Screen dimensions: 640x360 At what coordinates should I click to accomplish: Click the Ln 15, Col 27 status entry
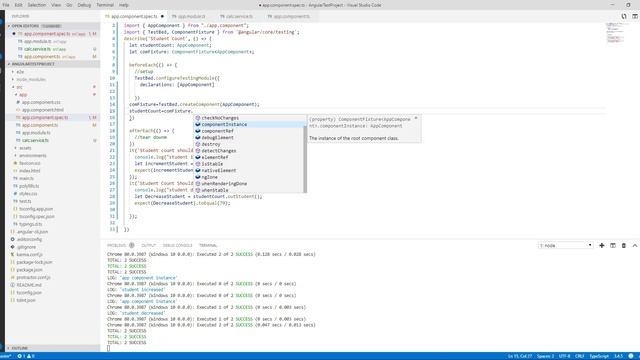[x=520, y=356]
